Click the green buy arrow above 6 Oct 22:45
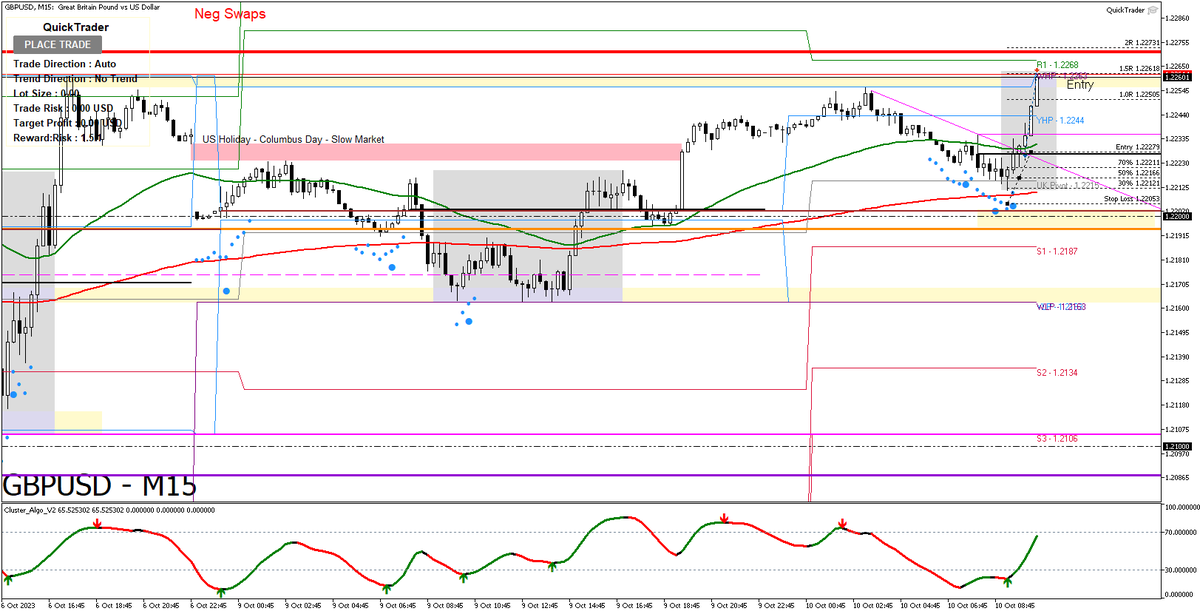The image size is (1200, 614). point(220,591)
